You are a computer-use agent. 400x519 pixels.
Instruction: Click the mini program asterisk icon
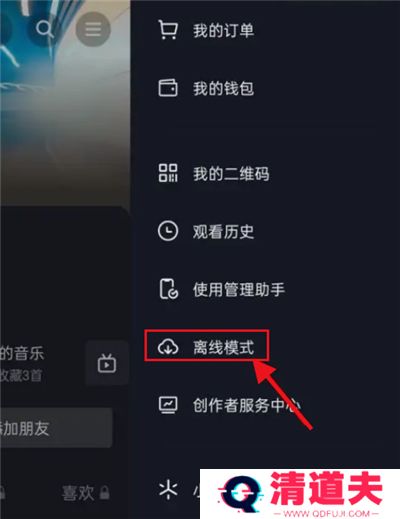[168, 490]
